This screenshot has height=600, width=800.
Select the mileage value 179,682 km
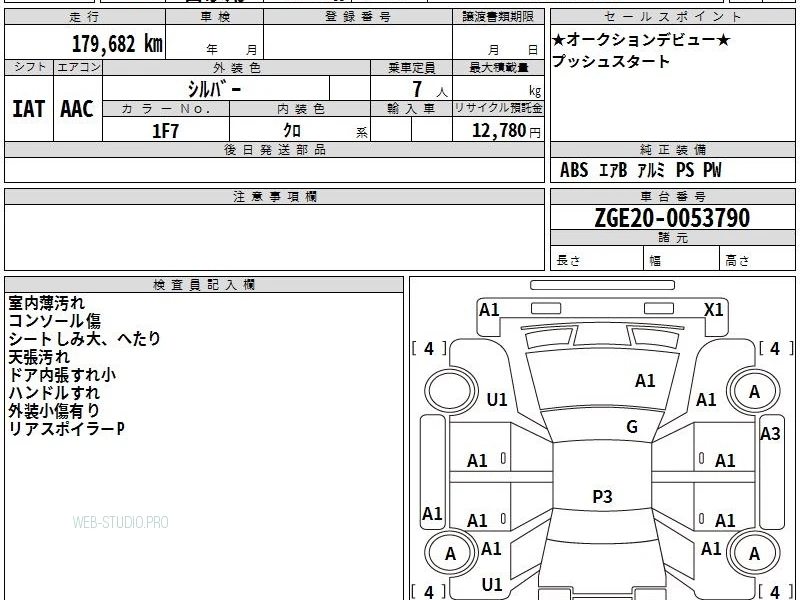(117, 44)
